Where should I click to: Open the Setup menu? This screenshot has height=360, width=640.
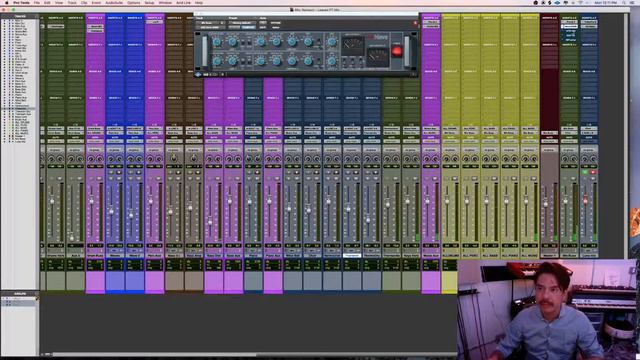click(x=149, y=3)
